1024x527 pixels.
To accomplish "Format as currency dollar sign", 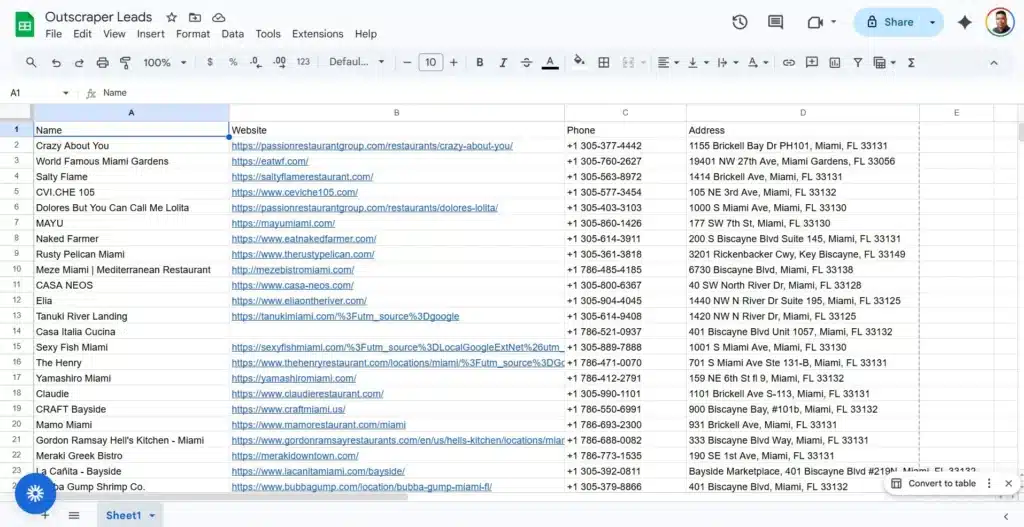I will 210,63.
